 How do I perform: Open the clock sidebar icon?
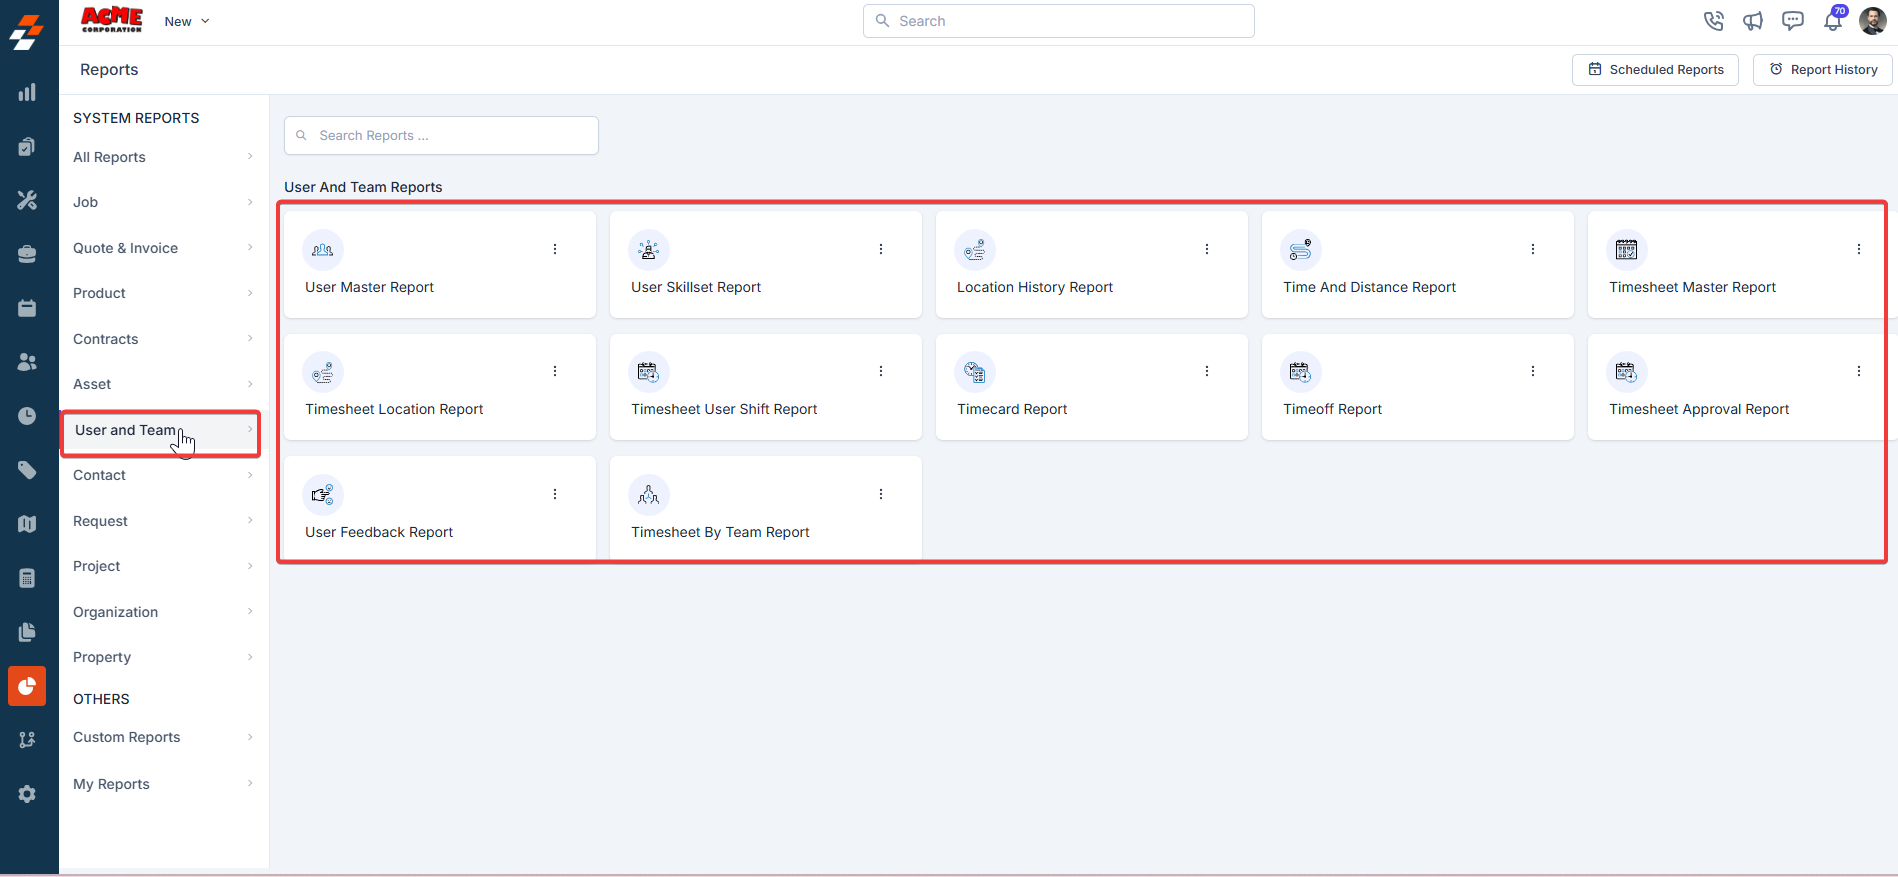[x=27, y=416]
